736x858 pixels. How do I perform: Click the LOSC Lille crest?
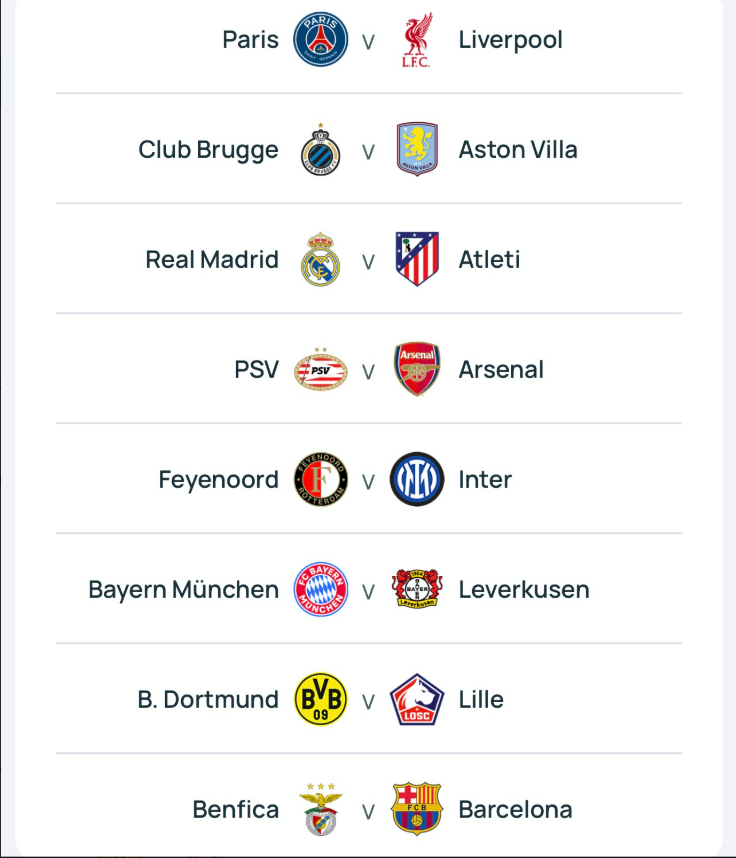tap(417, 700)
